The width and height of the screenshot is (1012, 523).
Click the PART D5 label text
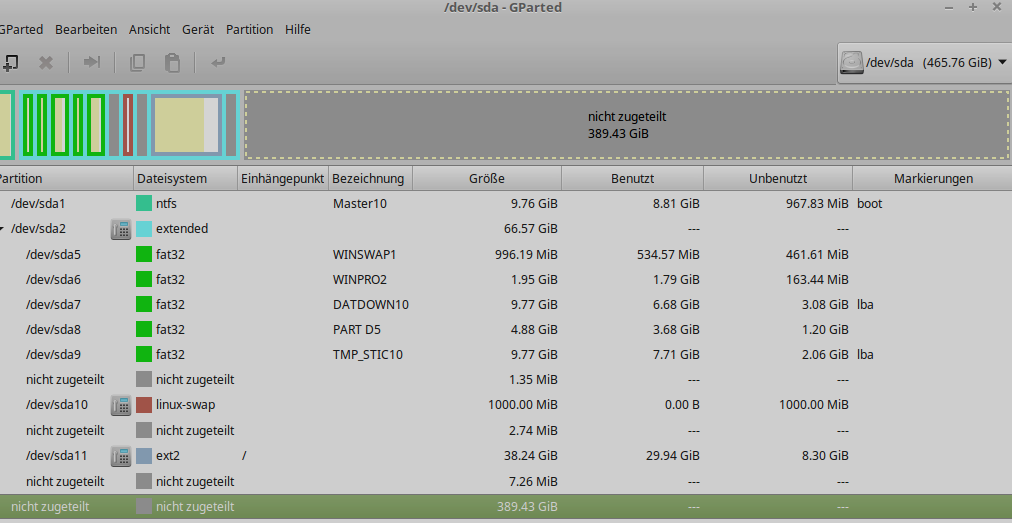pos(357,329)
